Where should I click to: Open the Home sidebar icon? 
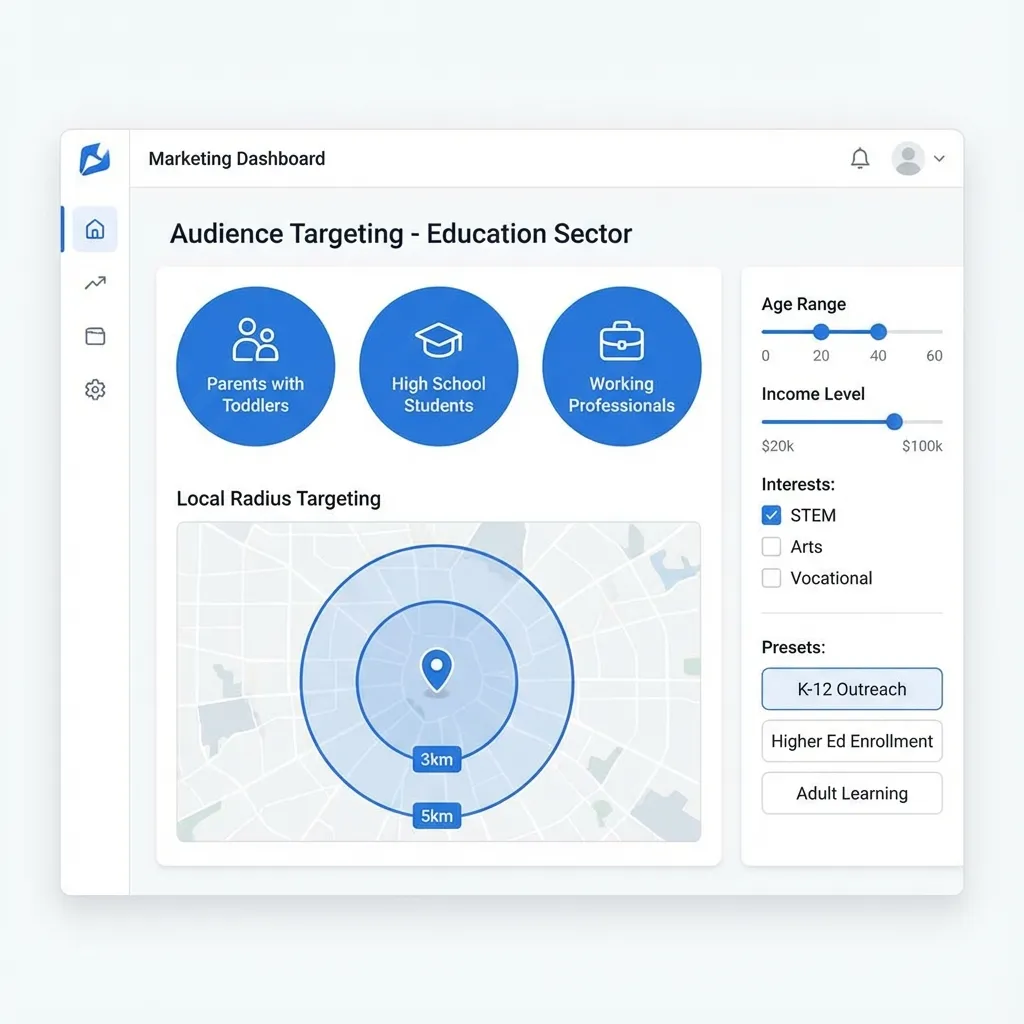coord(95,229)
